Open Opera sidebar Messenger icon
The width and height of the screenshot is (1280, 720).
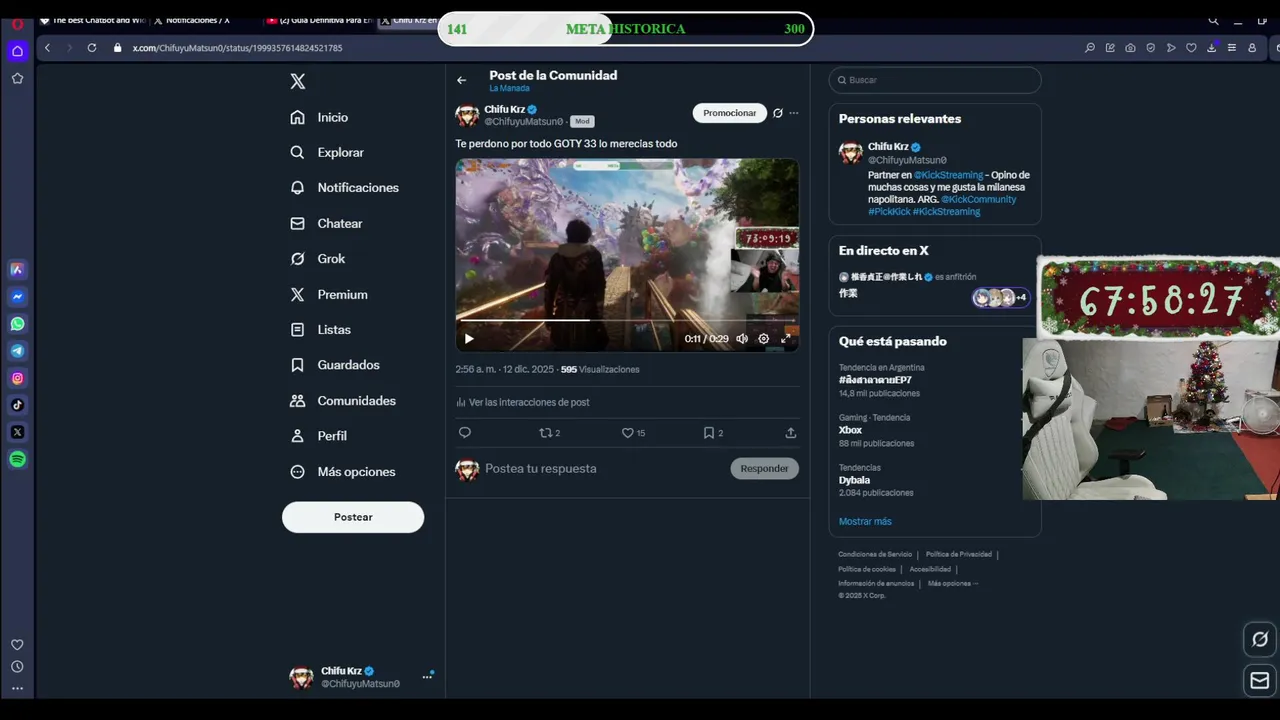17,297
